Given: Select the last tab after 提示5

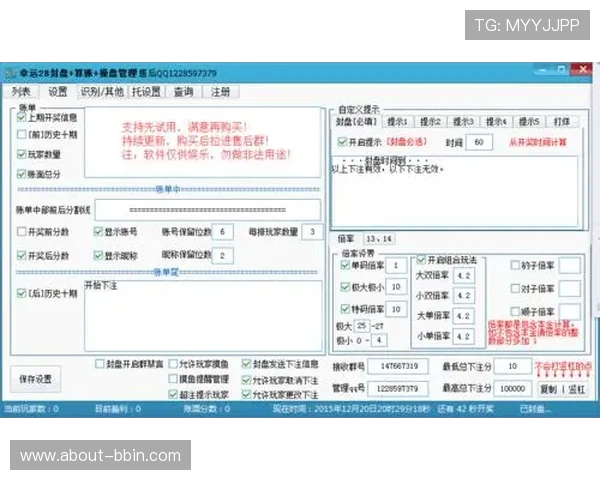Looking at the screenshot, I should click(562, 122).
